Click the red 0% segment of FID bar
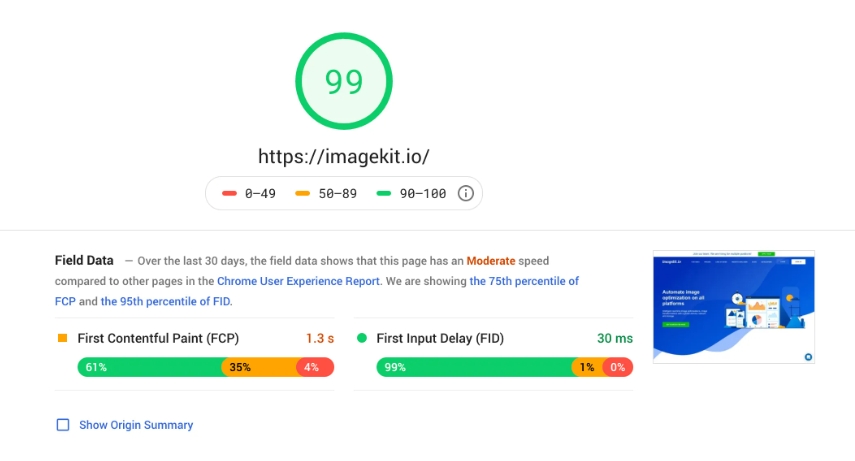The height and width of the screenshot is (461, 855). (618, 367)
